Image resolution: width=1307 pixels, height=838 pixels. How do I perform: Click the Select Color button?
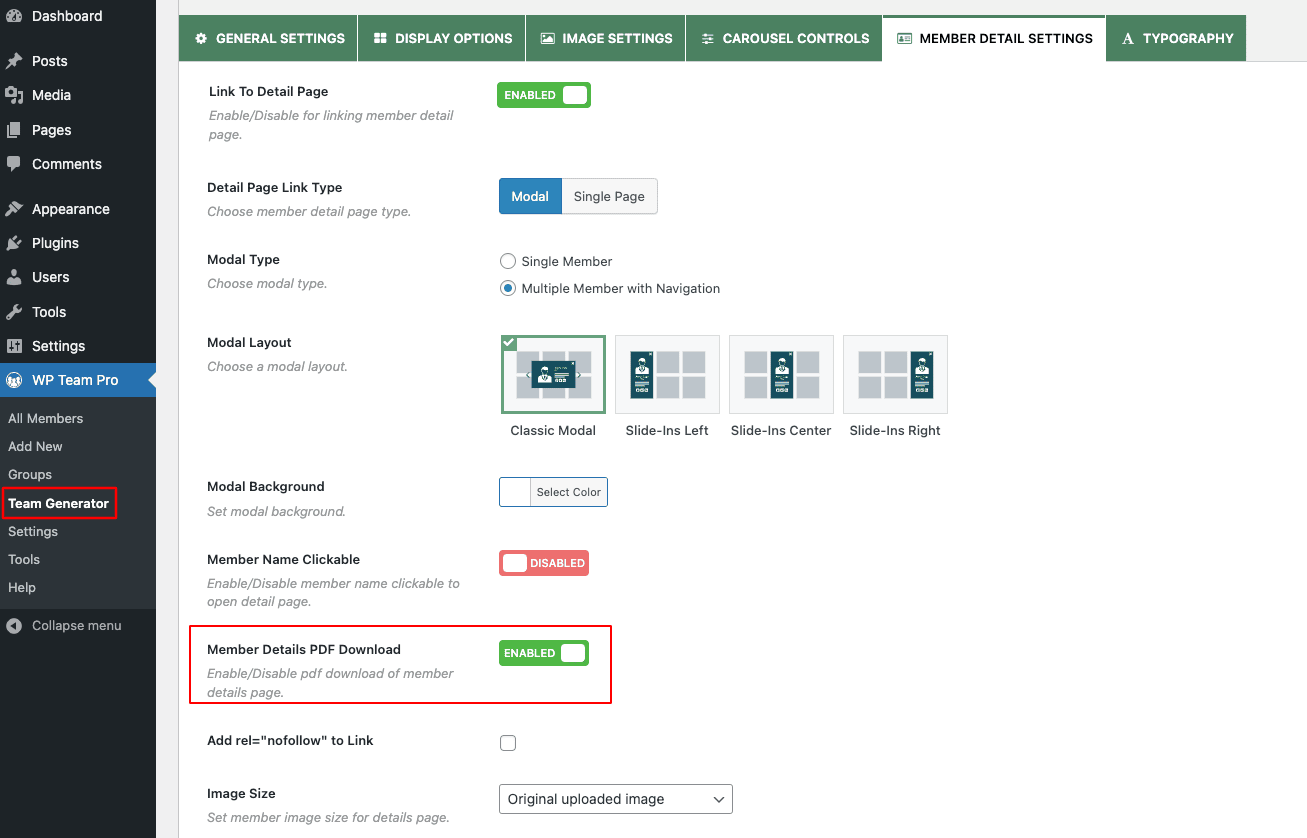click(568, 492)
